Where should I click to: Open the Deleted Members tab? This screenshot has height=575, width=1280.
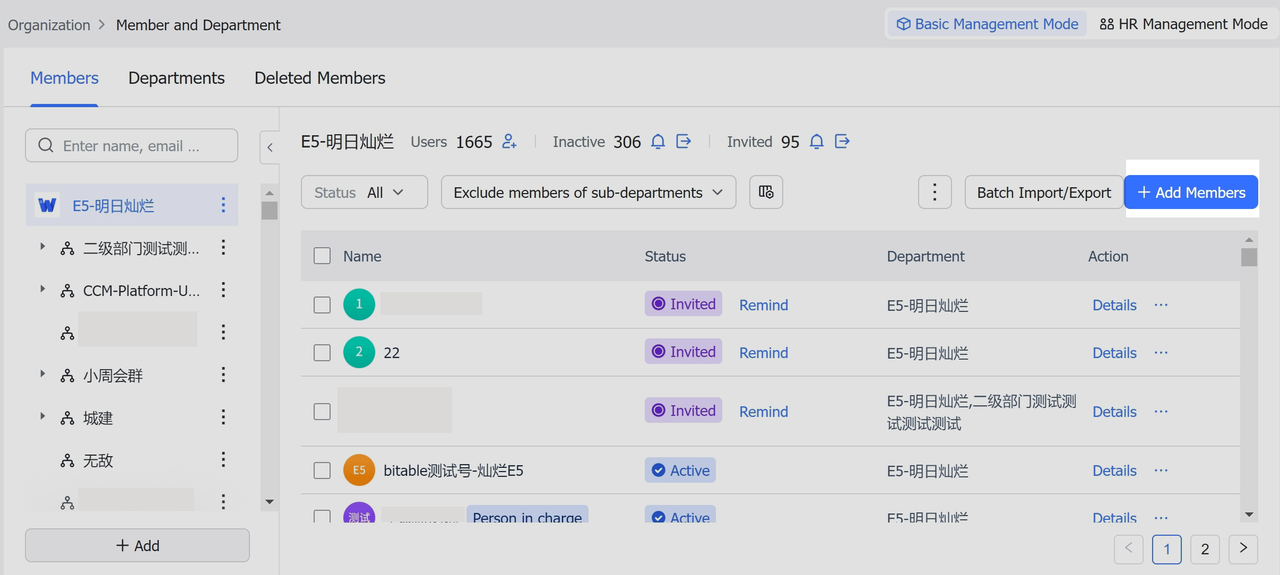coord(320,78)
